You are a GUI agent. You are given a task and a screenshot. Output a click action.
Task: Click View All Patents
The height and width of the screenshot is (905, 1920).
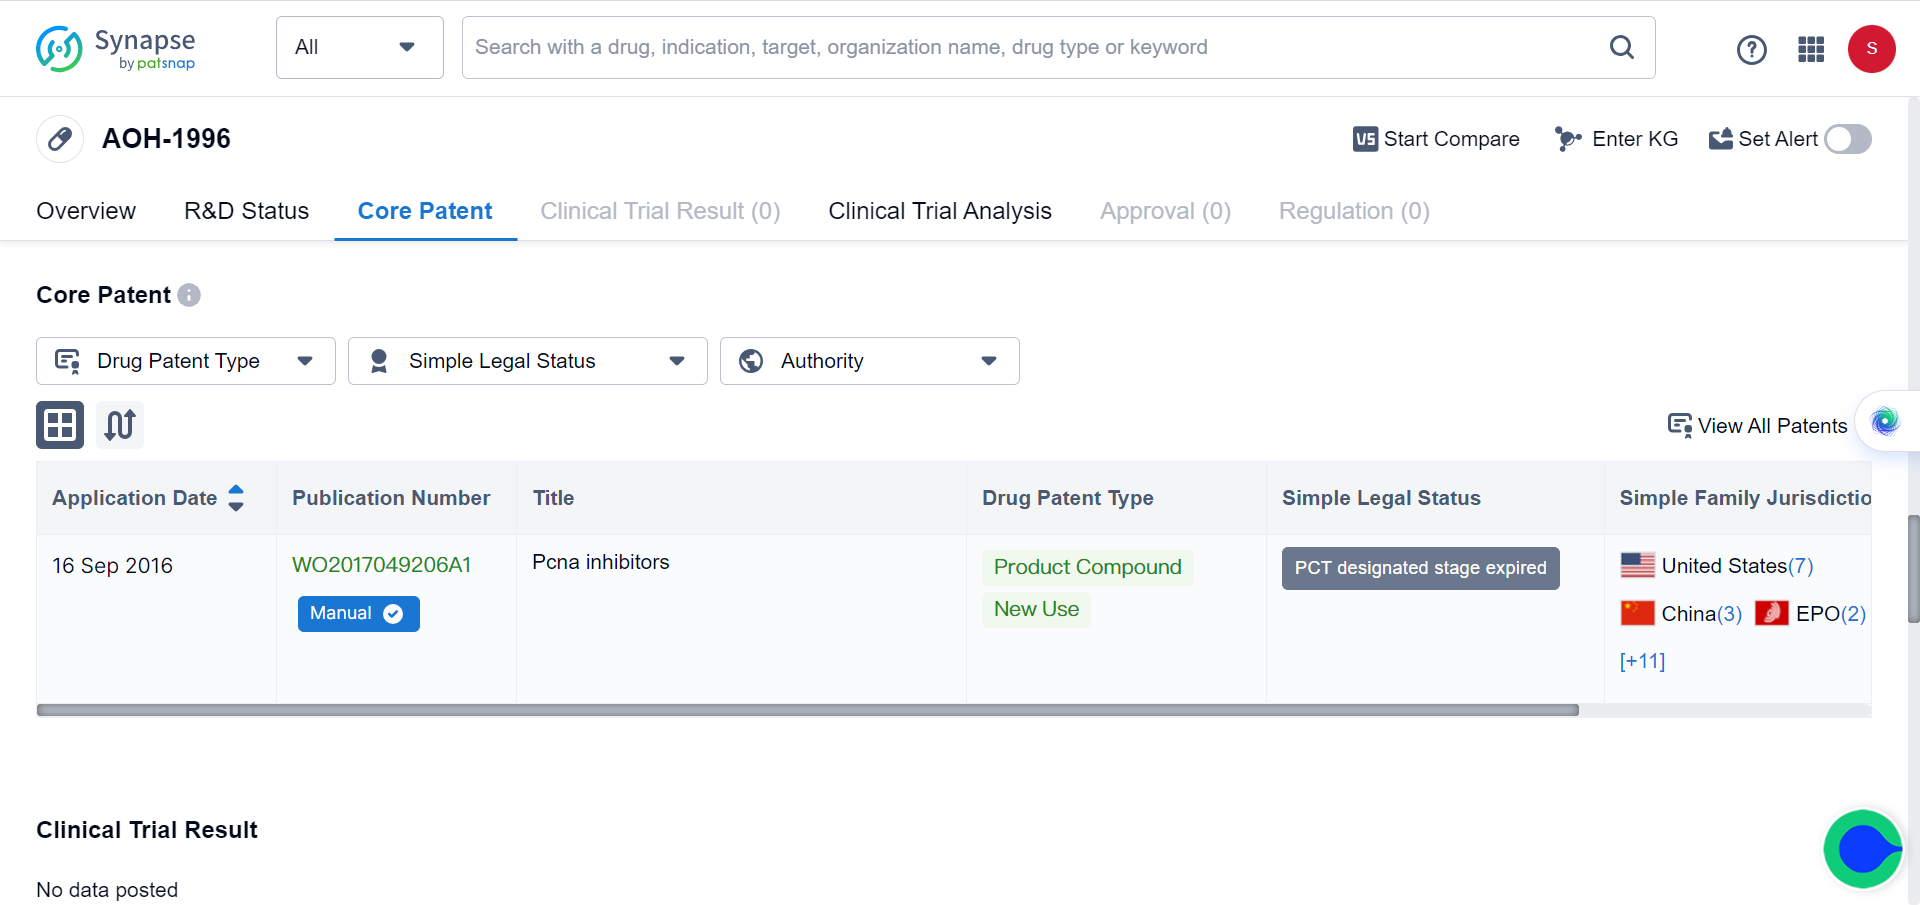tap(1757, 426)
